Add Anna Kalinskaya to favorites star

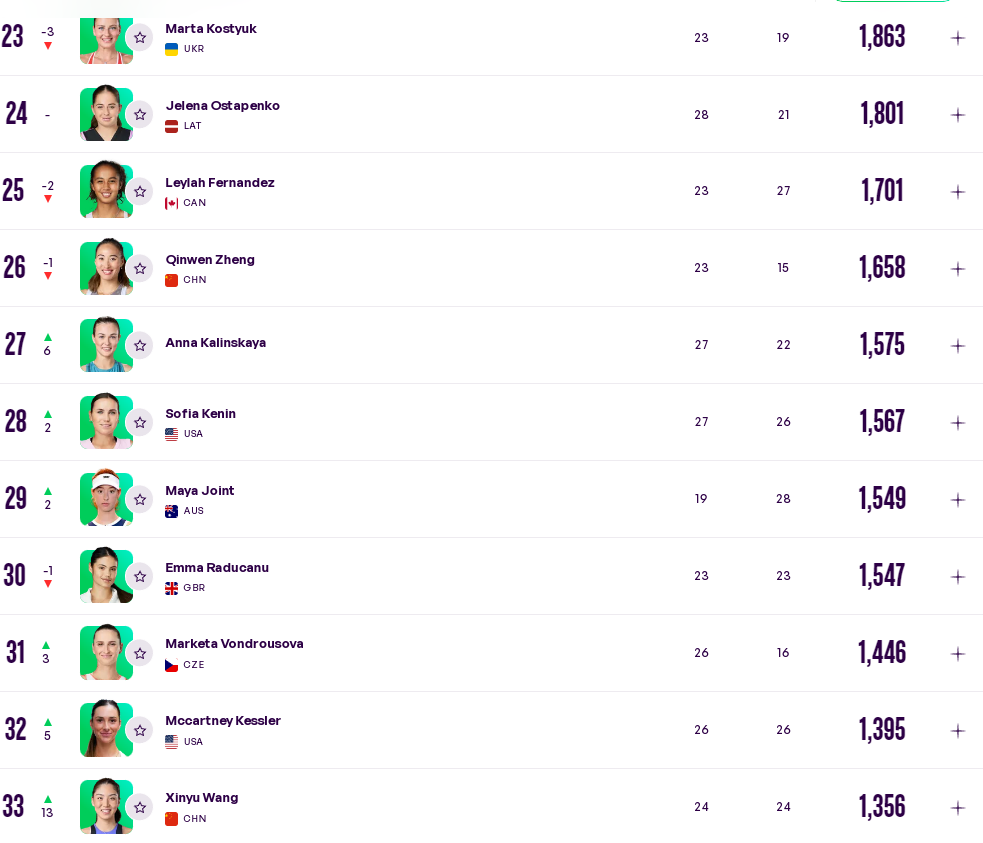tap(140, 346)
